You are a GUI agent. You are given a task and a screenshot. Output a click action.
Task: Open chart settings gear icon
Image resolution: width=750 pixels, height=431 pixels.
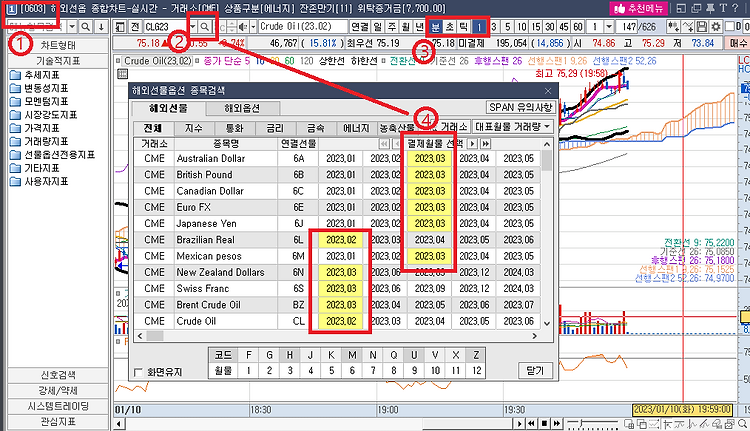pyautogui.click(x=716, y=27)
